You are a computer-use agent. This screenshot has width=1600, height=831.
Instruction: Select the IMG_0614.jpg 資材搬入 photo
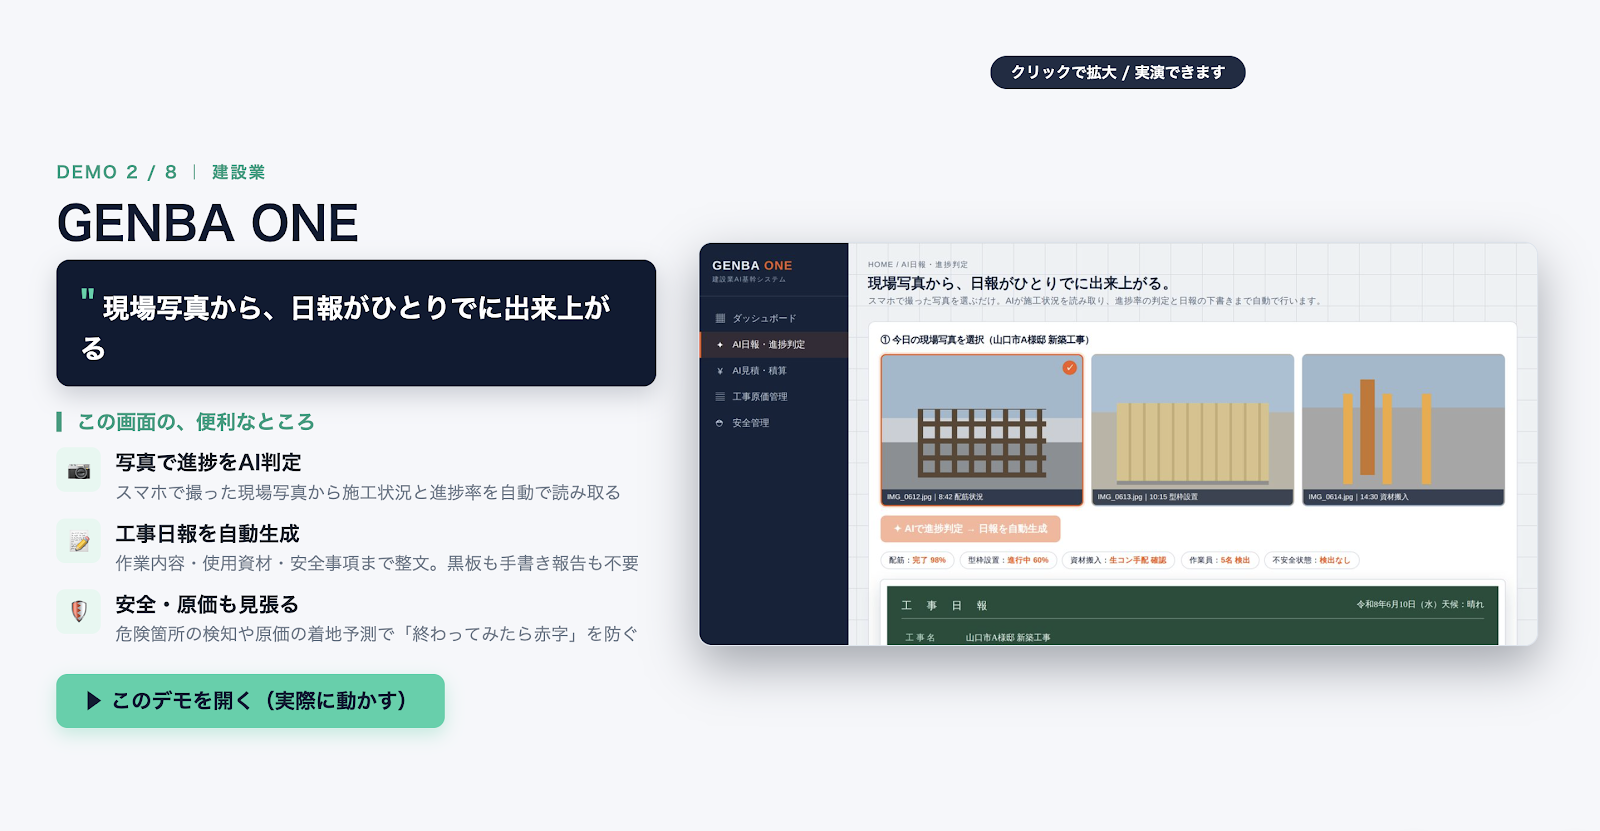pos(1403,430)
